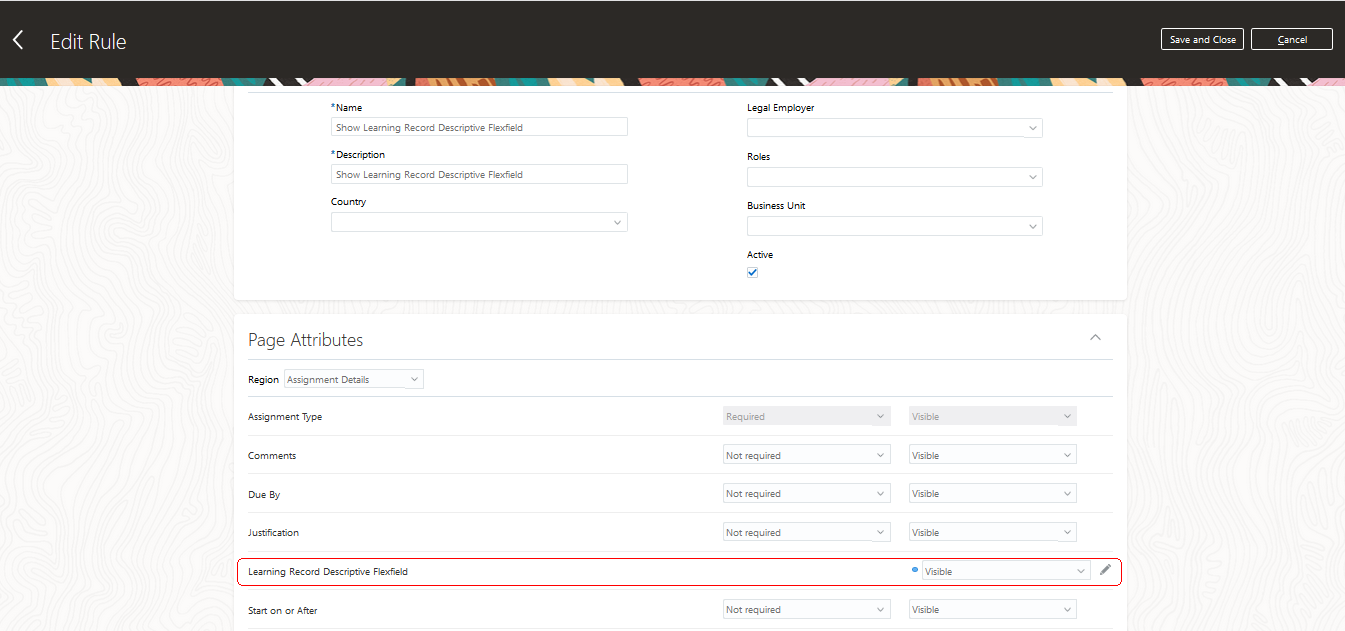Open the Region dropdown
This screenshot has height=631, width=1345.
click(354, 380)
